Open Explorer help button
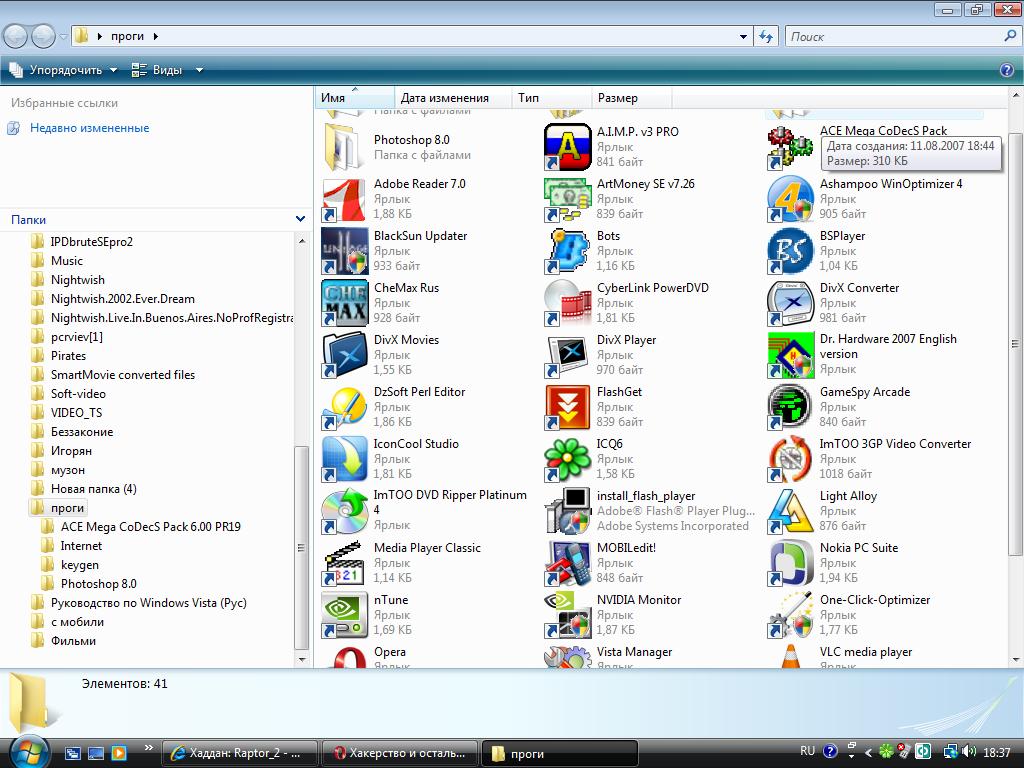The width and height of the screenshot is (1024, 768). point(1007,70)
